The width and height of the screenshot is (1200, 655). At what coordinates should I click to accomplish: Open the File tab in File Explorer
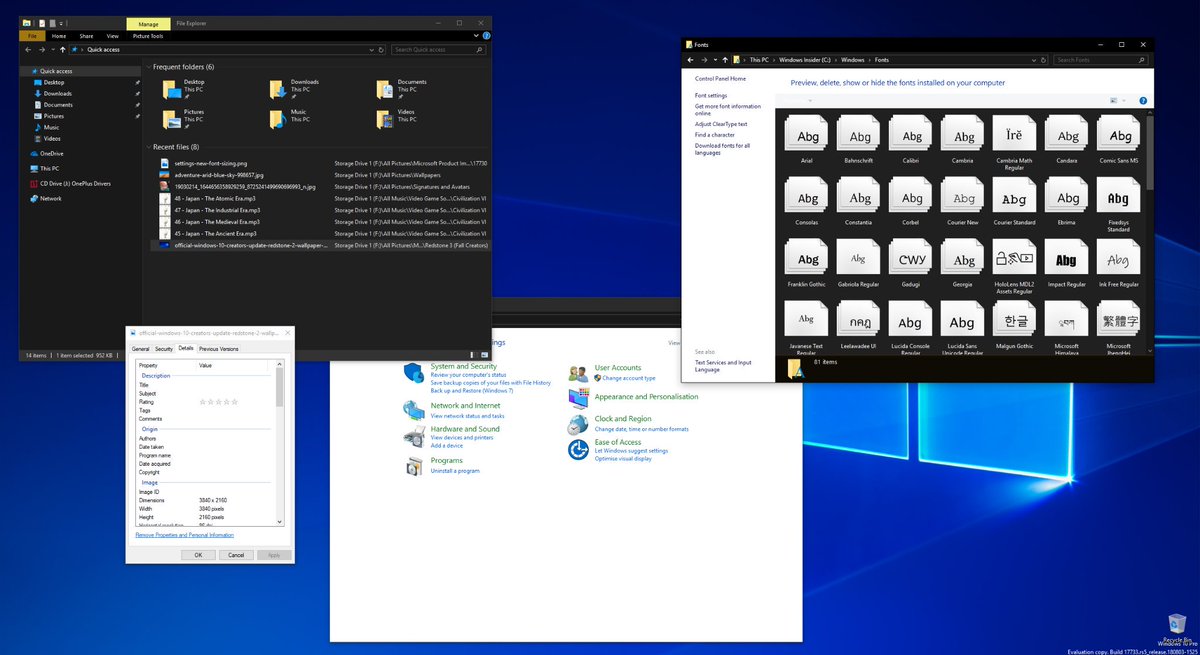click(32, 36)
